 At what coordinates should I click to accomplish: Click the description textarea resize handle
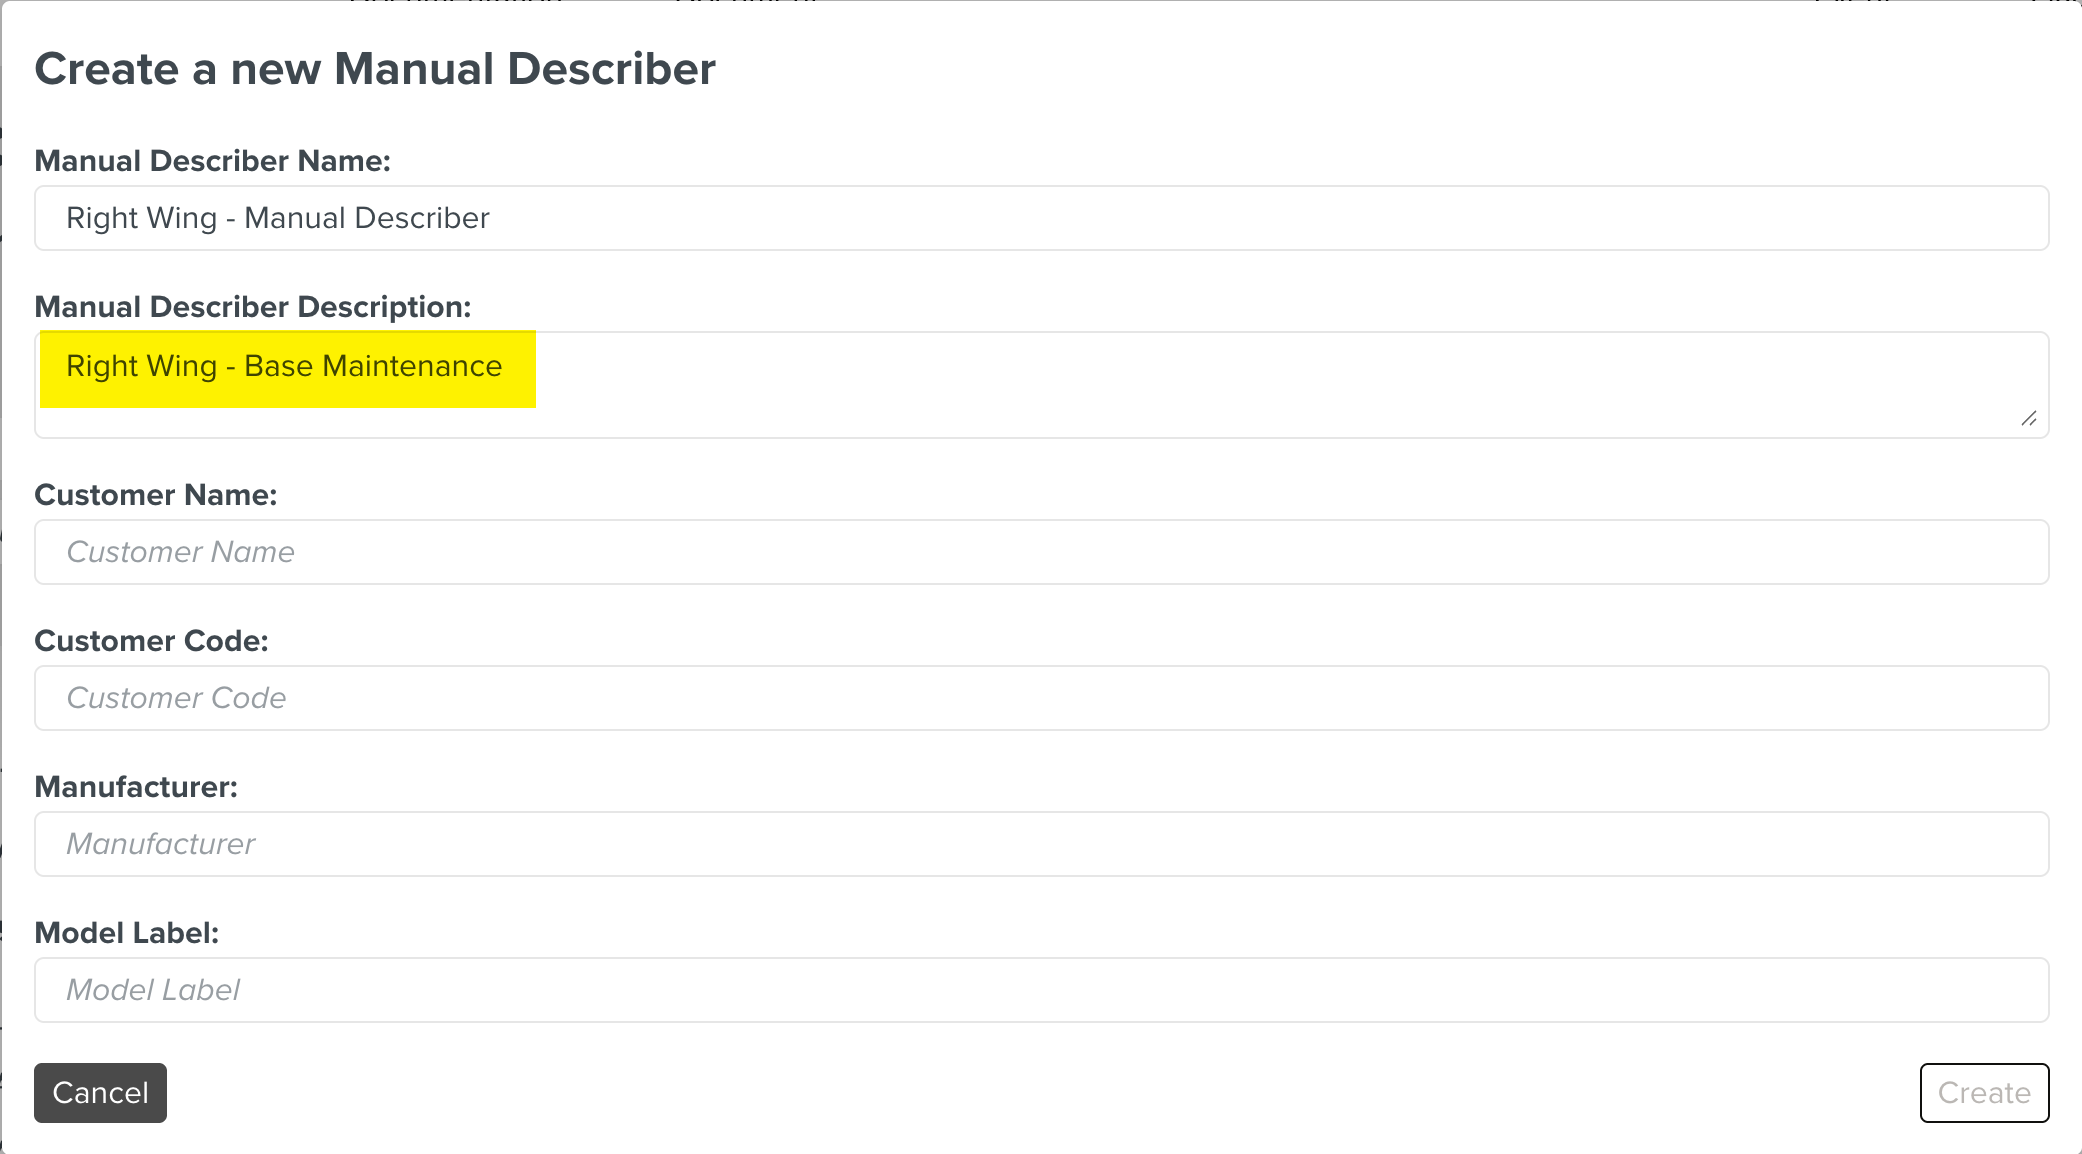point(2028,419)
